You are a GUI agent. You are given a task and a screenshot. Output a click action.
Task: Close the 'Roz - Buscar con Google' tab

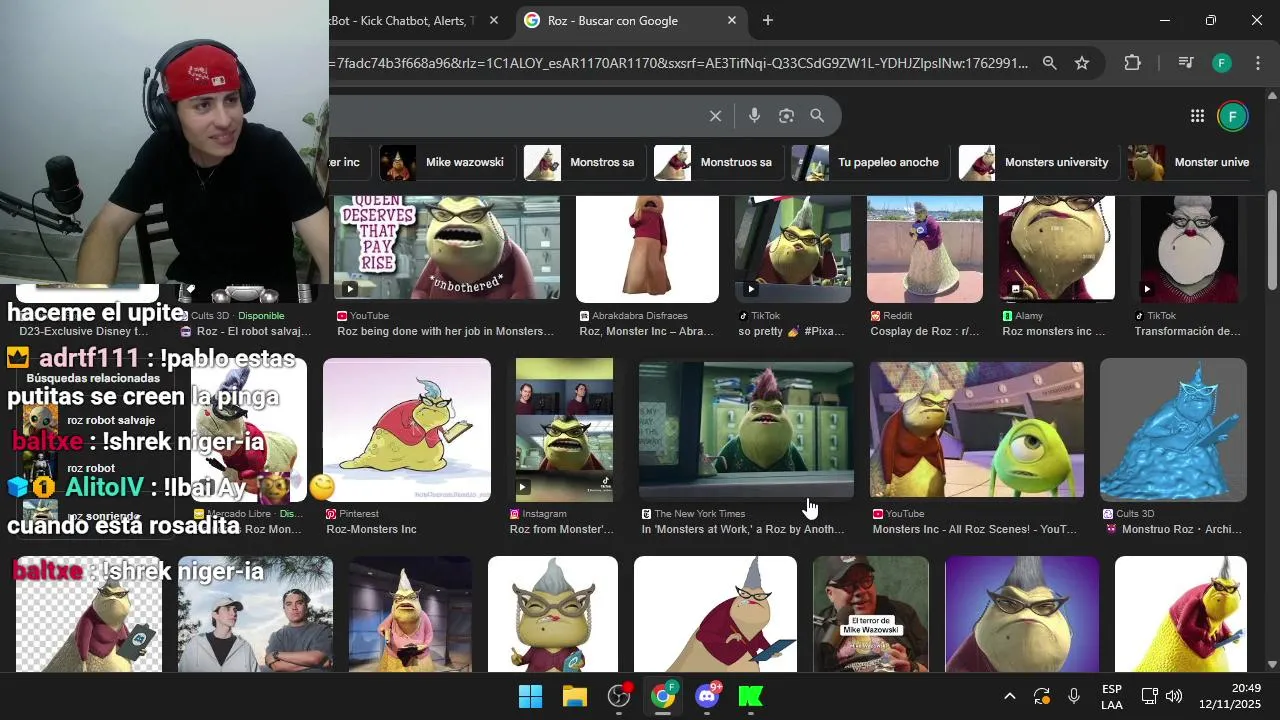[x=732, y=20]
